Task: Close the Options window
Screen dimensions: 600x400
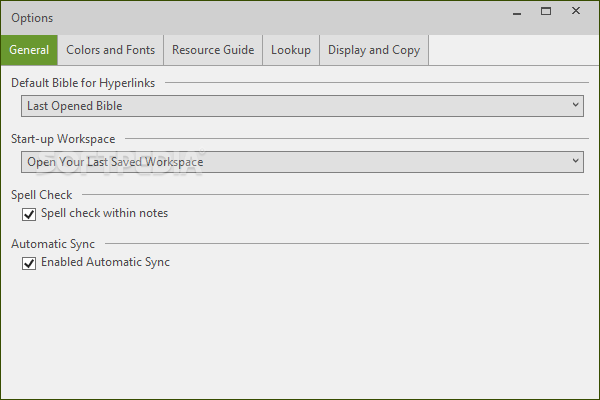Action: [576, 11]
